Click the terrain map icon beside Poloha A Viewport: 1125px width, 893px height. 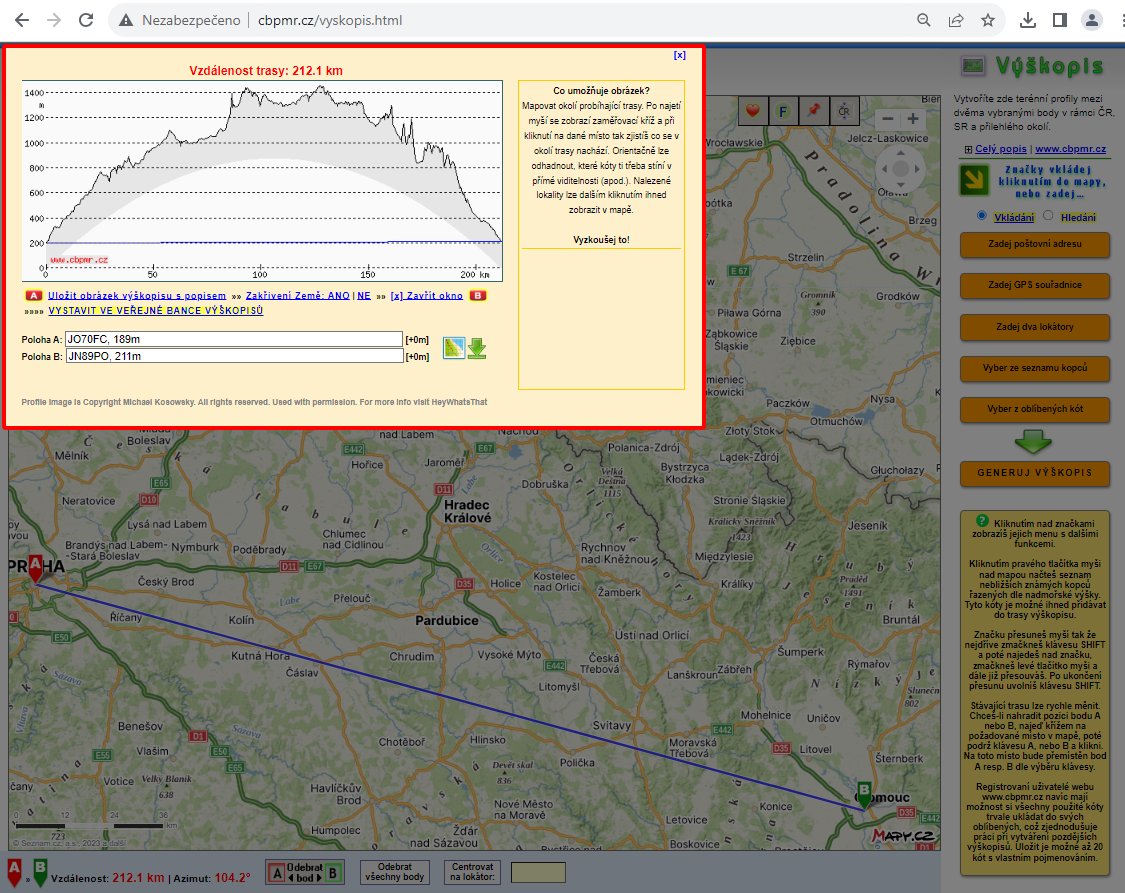click(453, 347)
